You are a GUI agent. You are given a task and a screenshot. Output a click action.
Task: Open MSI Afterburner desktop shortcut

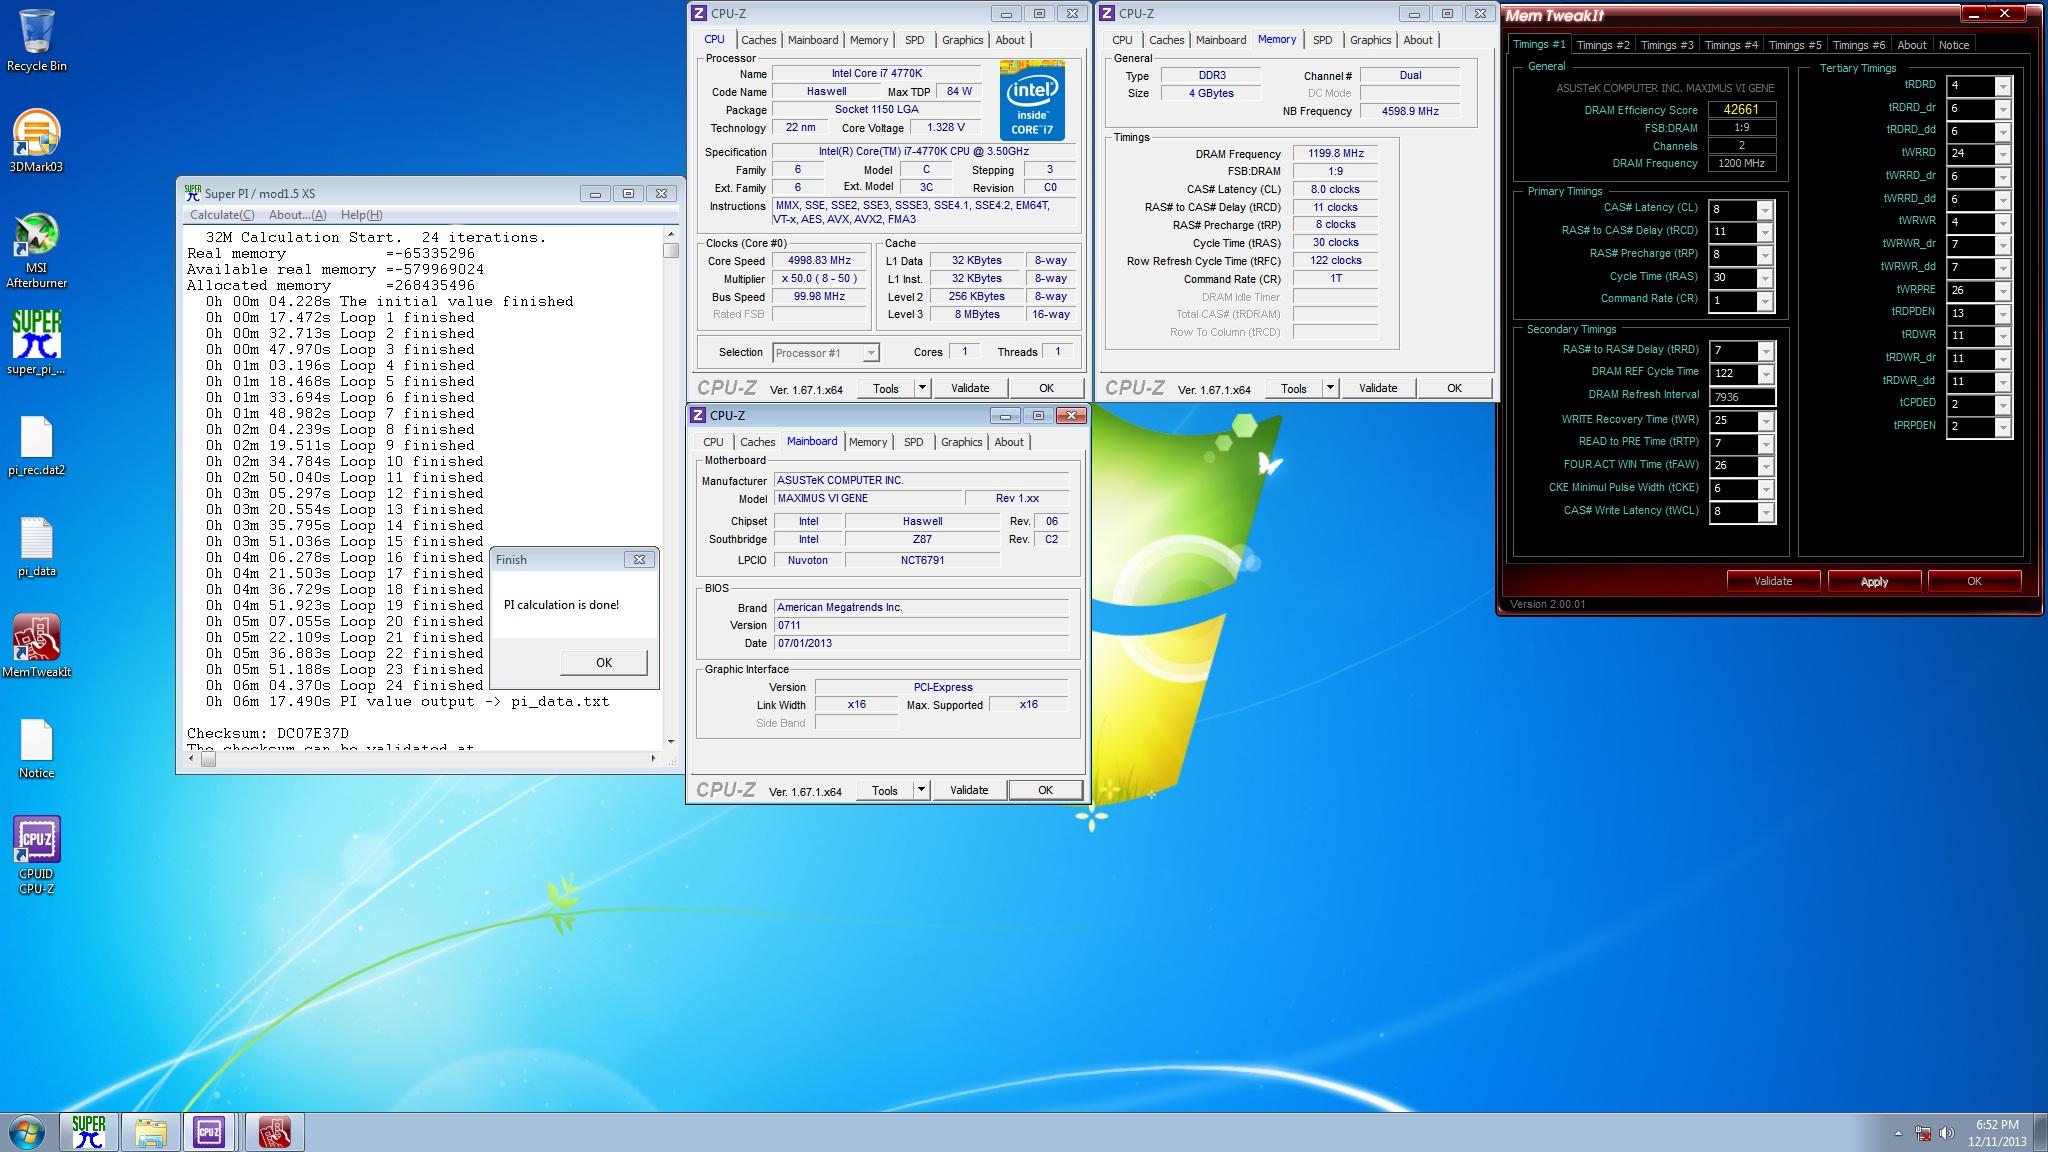click(36, 251)
